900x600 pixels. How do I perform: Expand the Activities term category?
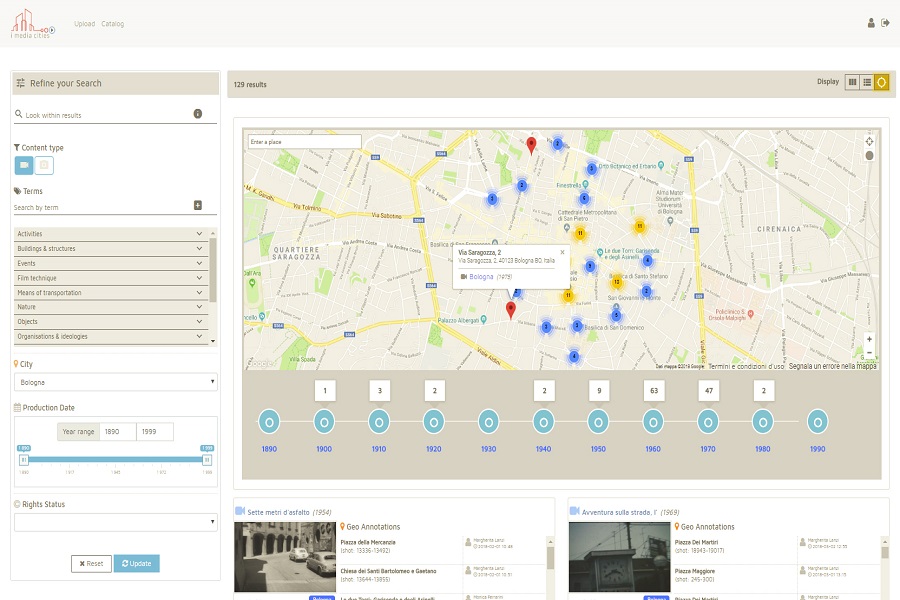(110, 234)
